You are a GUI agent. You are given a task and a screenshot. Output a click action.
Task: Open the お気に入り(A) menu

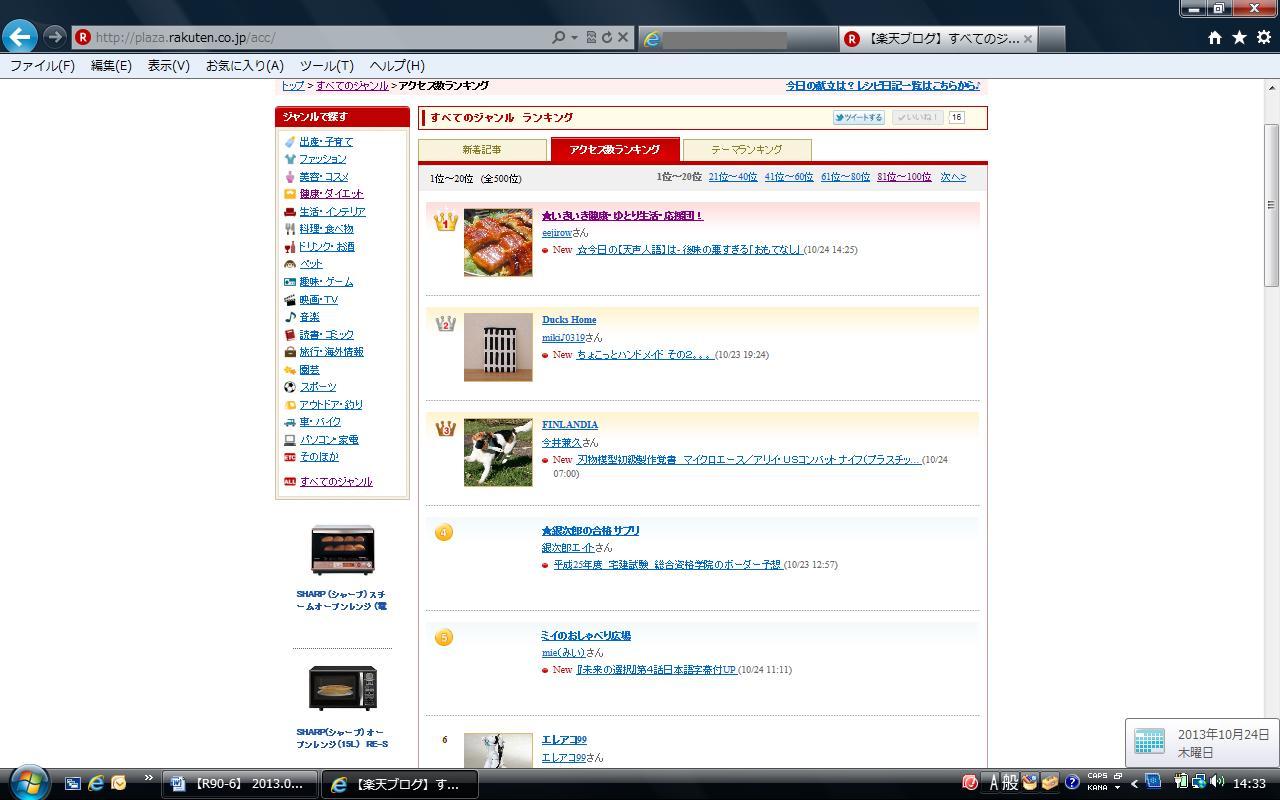[244, 65]
